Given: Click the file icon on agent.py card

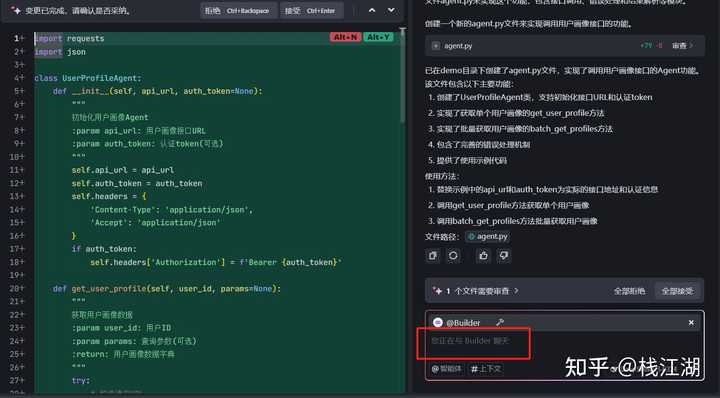Looking at the screenshot, I should [435, 45].
